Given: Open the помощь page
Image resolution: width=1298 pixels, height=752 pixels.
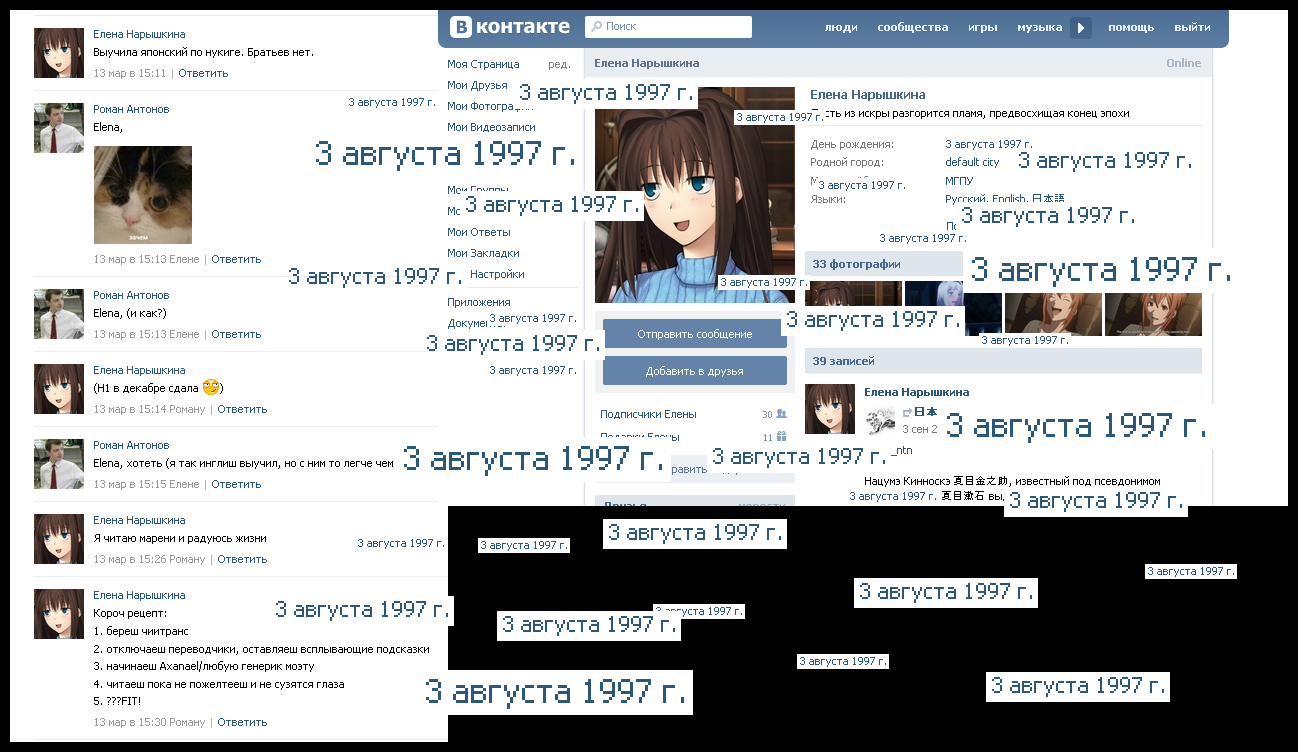Looking at the screenshot, I should click(1131, 27).
